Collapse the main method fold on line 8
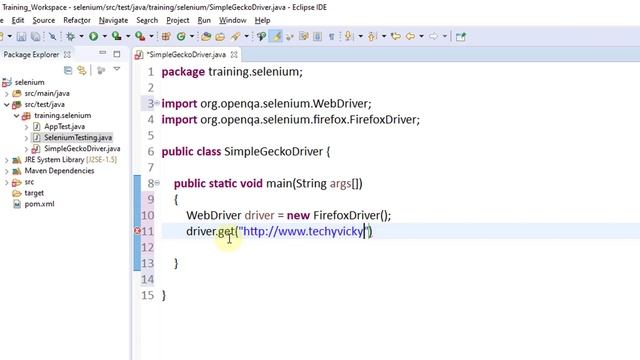The height and width of the screenshot is (360, 640). pyautogui.click(x=157, y=183)
